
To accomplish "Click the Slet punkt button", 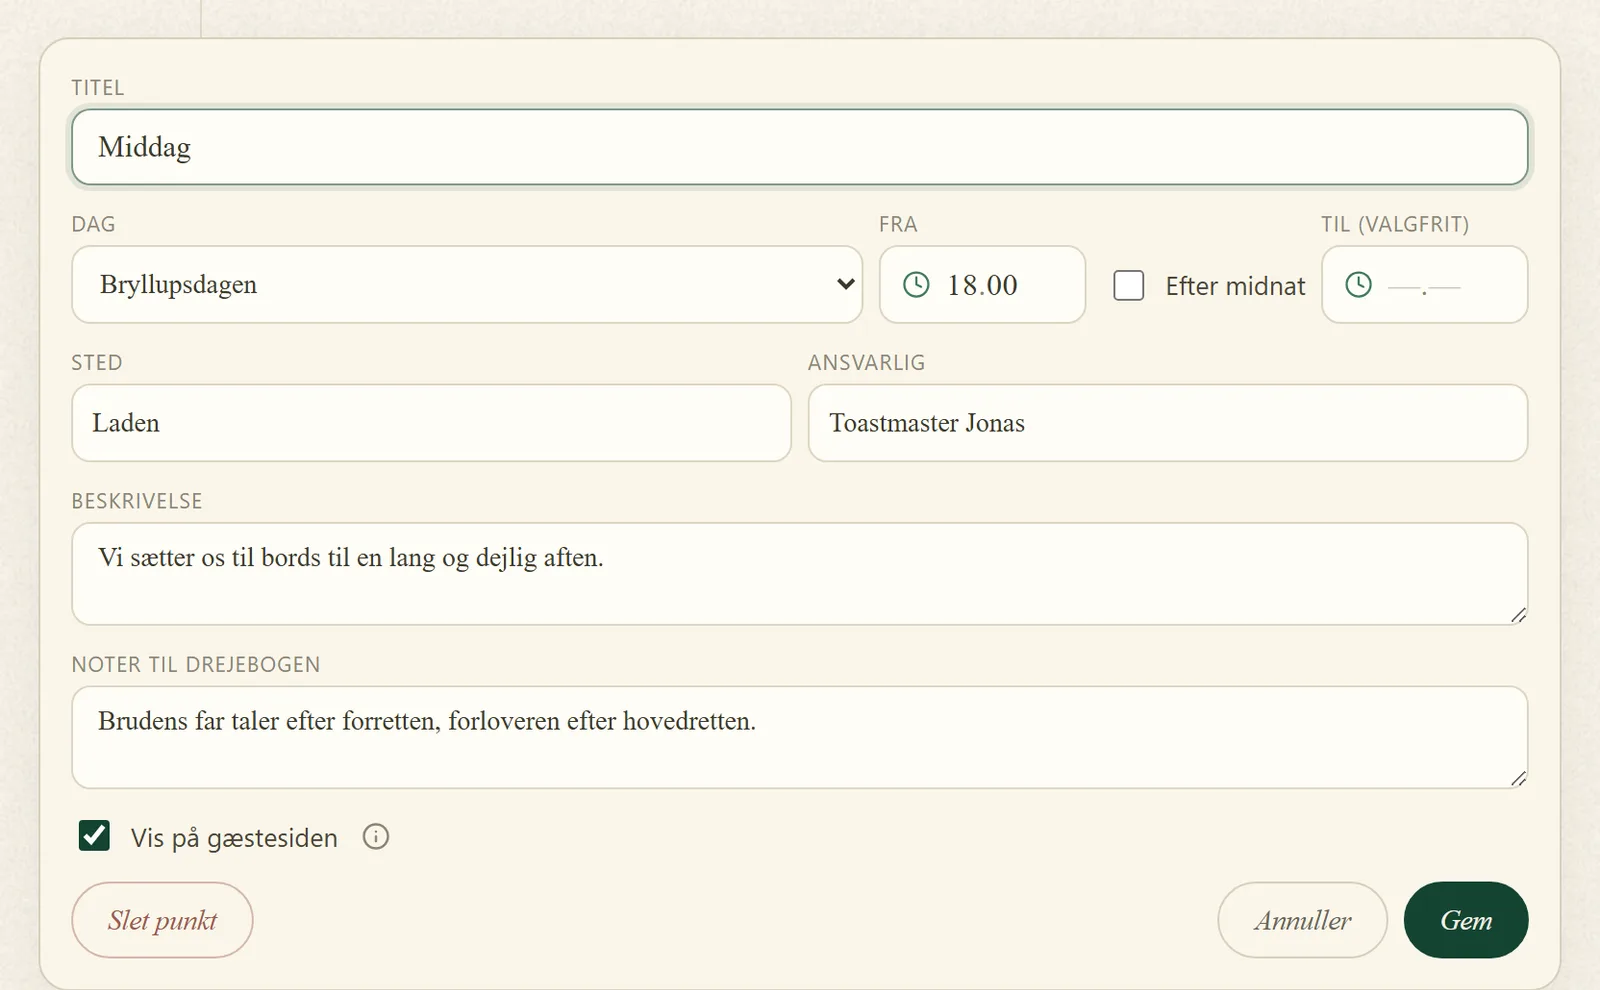I will [x=162, y=920].
